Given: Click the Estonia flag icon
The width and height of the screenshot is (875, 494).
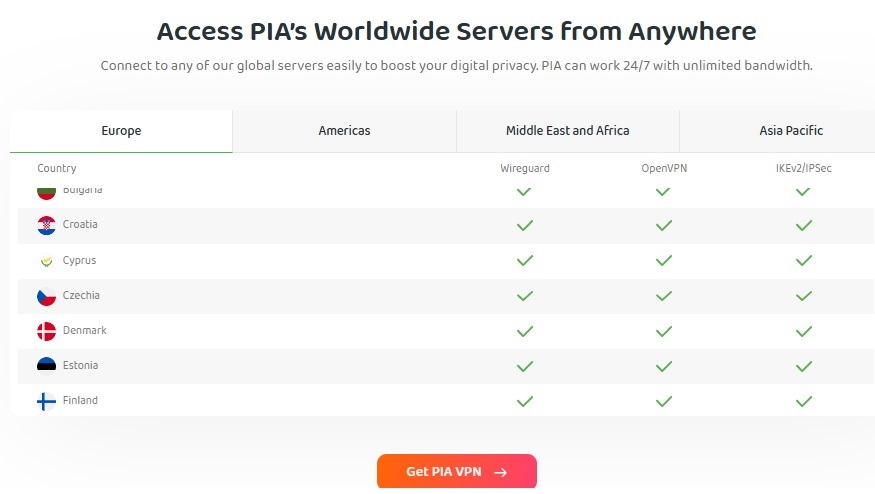Looking at the screenshot, I should (46, 366).
